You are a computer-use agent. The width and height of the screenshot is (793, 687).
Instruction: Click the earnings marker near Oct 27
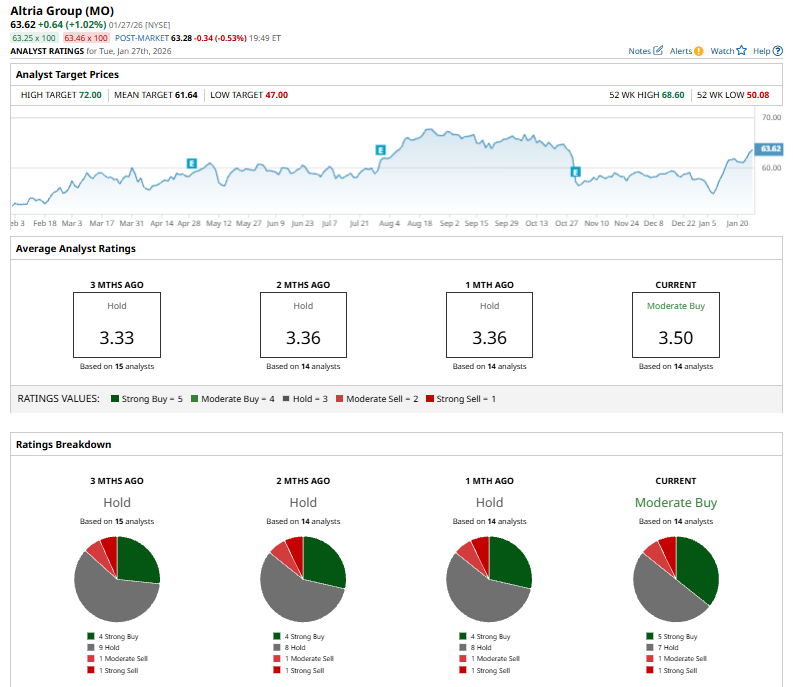click(575, 172)
